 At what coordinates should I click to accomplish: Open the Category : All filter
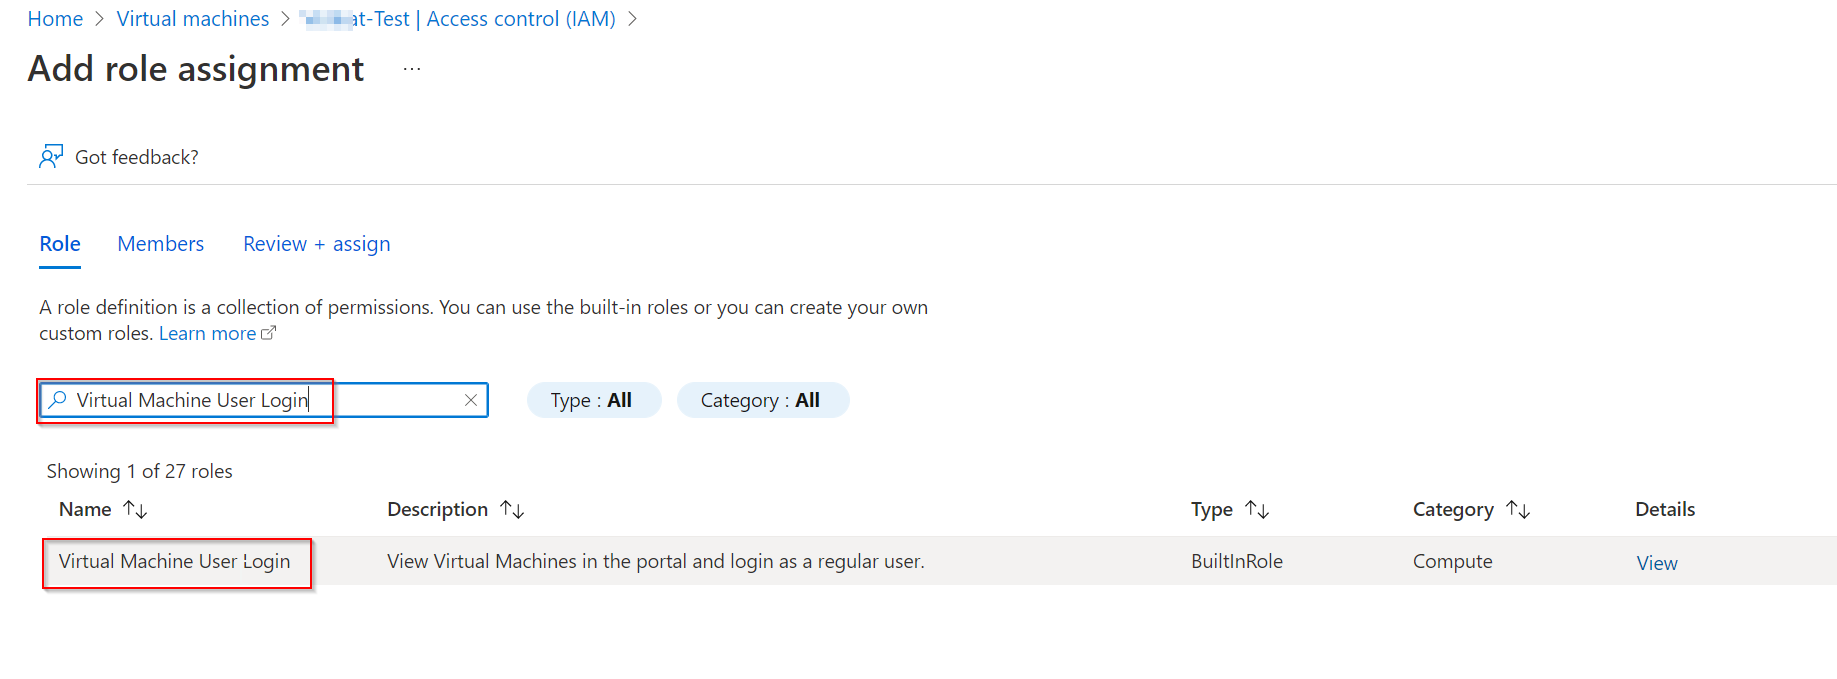(x=763, y=400)
